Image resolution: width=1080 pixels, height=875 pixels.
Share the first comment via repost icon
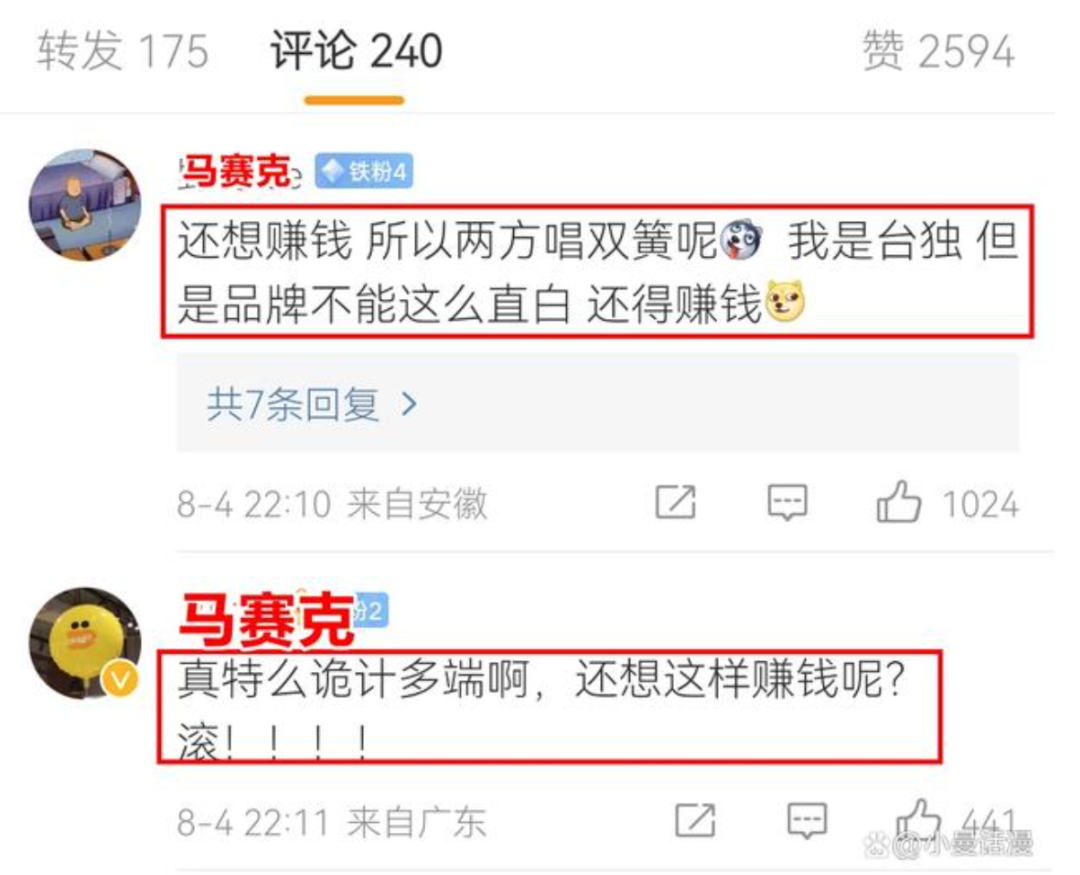675,502
